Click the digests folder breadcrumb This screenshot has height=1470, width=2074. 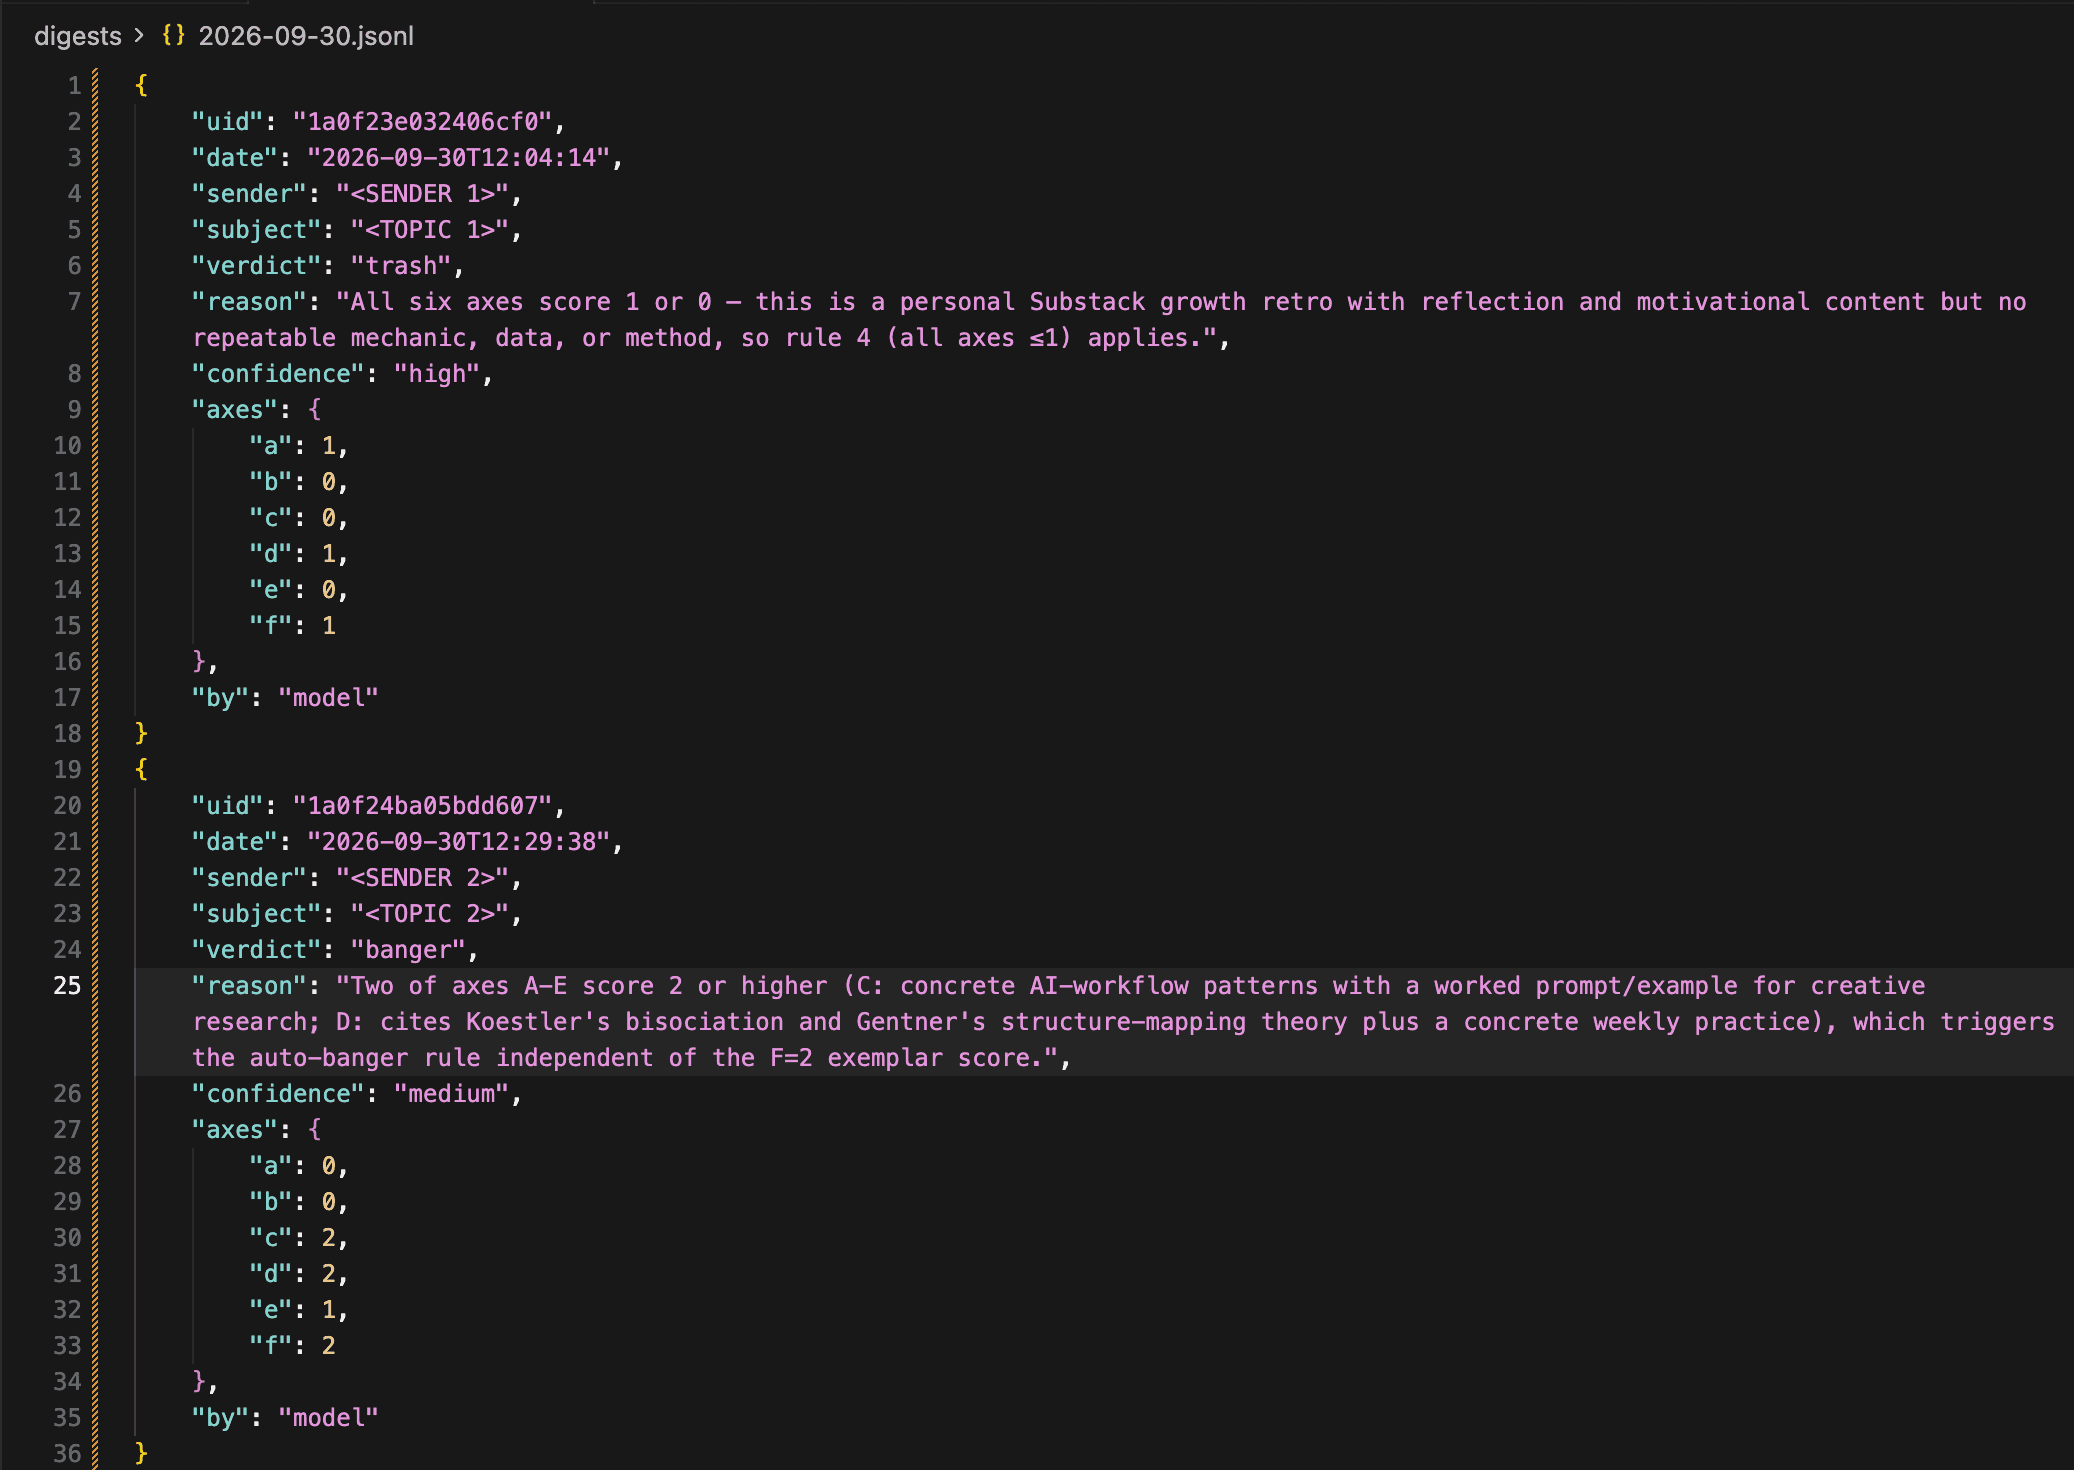pyautogui.click(x=77, y=36)
